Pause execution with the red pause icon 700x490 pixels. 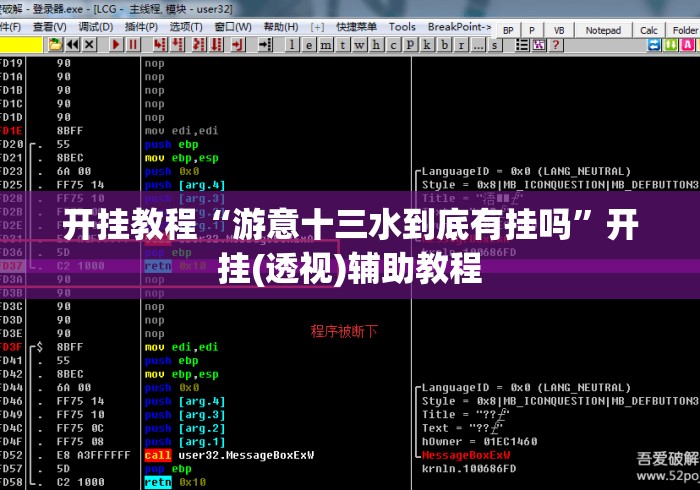point(133,45)
